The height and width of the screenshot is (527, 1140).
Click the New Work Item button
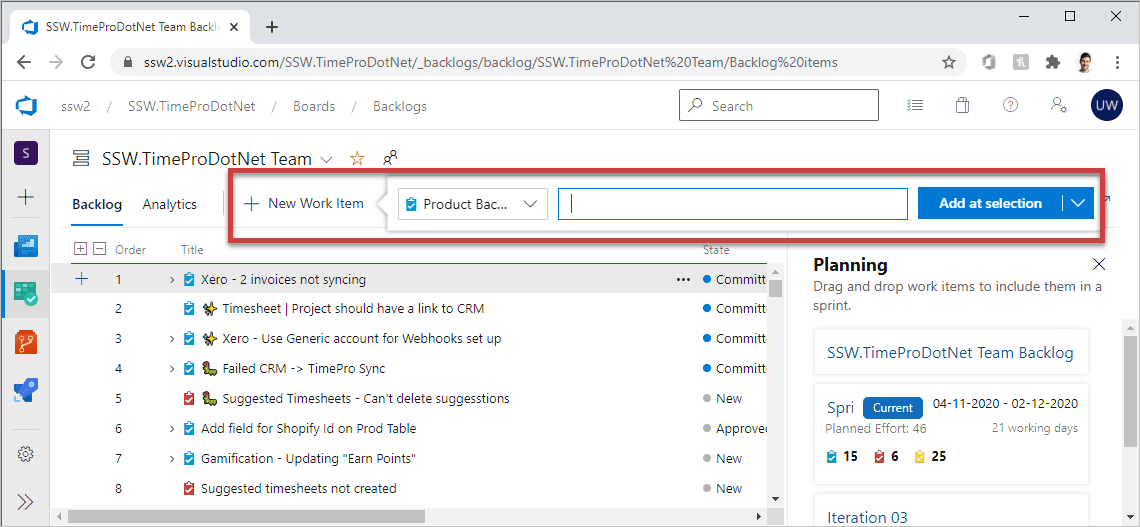tap(304, 203)
